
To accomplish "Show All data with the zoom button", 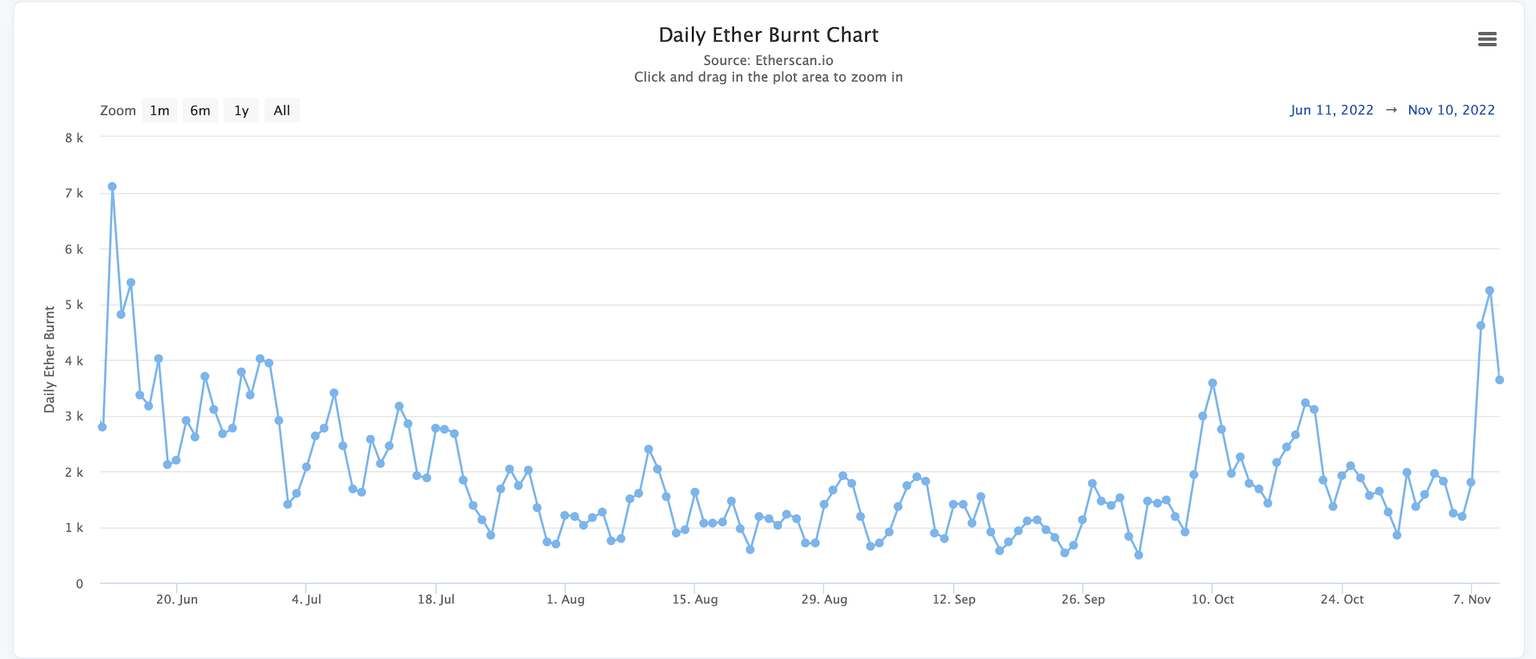I will (282, 110).
